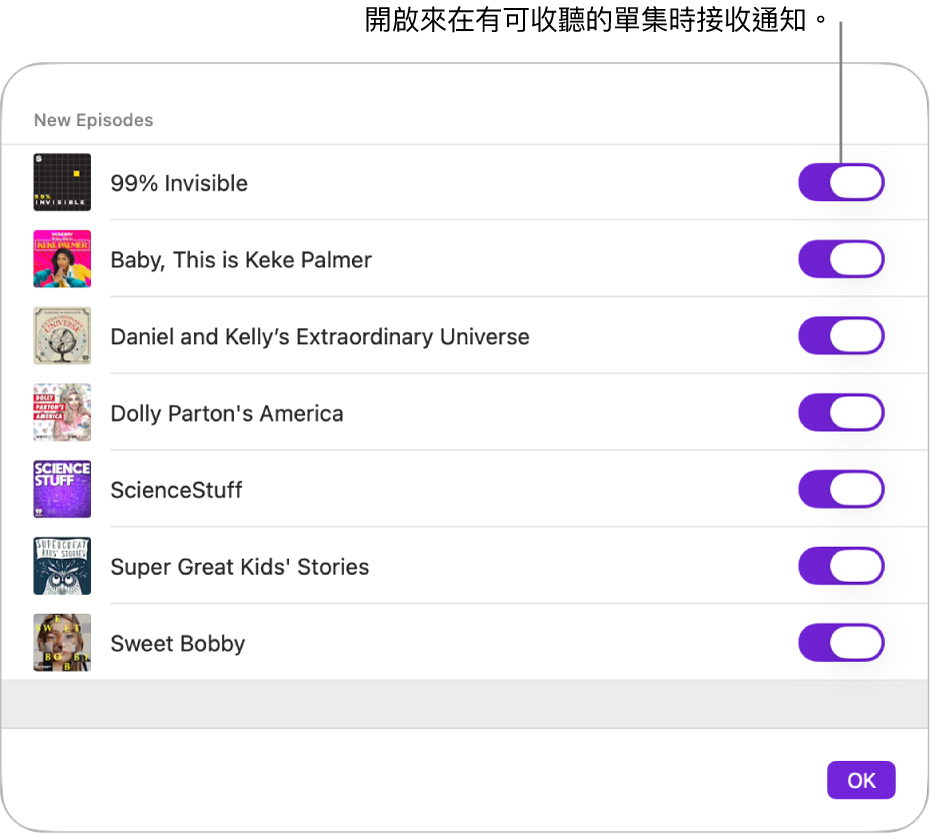The width and height of the screenshot is (931, 833).
Task: Click the 99% Invisible podcast artwork
Action: (62, 183)
